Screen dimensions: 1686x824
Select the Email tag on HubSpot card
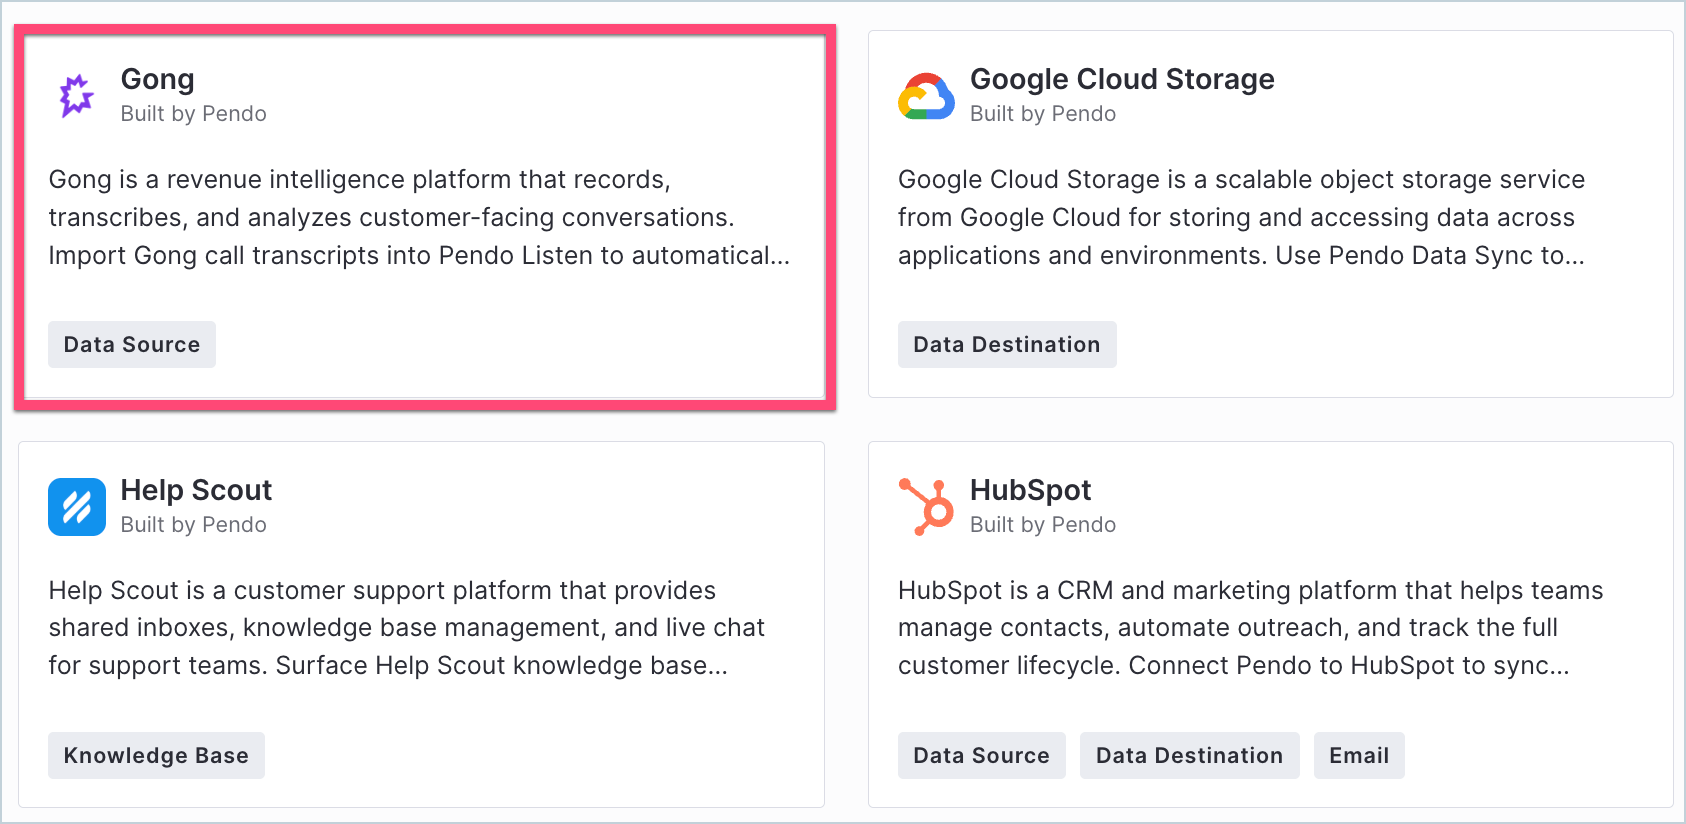coord(1359,755)
